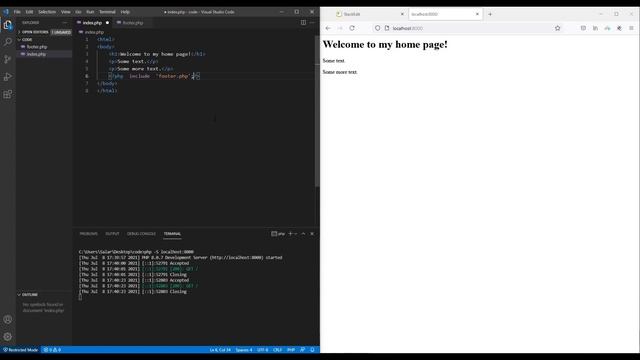Maximize the terminal panel with the chevron
Screen dimensions: 640x360
click(303, 233)
